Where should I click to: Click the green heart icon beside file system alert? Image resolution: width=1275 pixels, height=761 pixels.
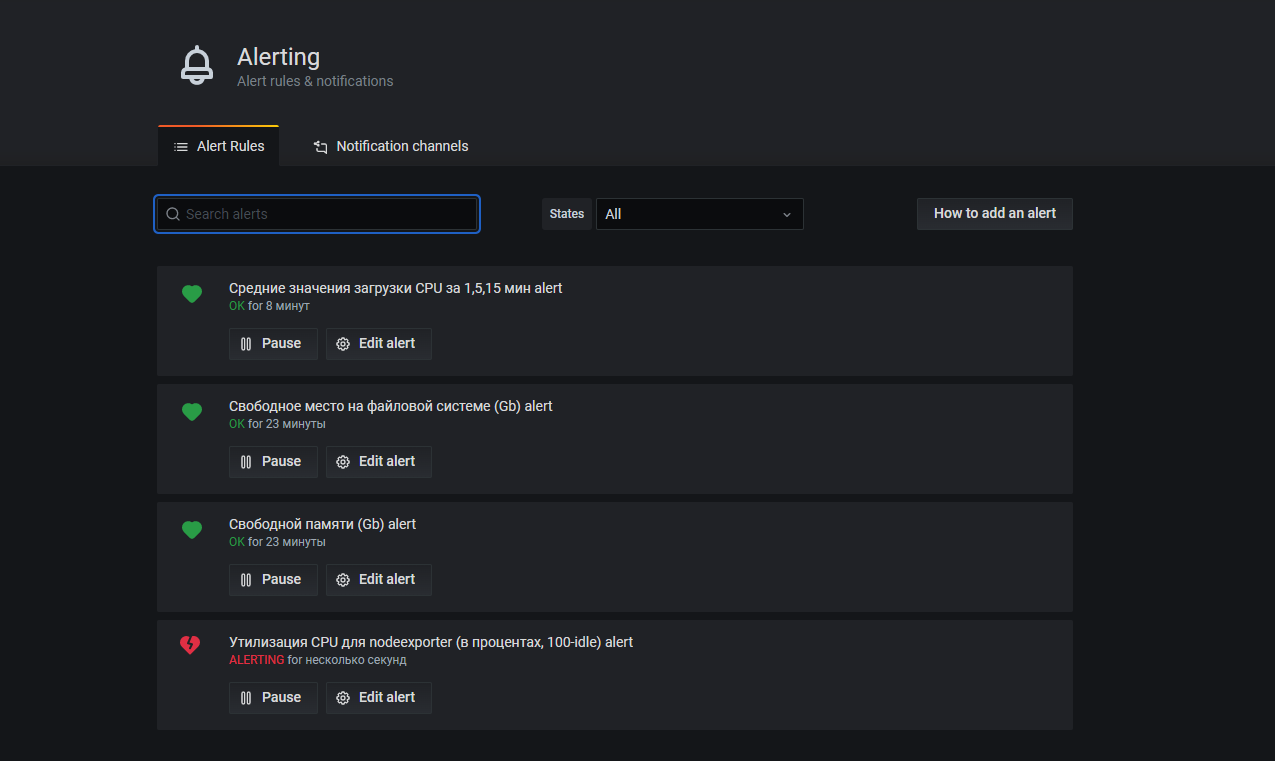(191, 412)
